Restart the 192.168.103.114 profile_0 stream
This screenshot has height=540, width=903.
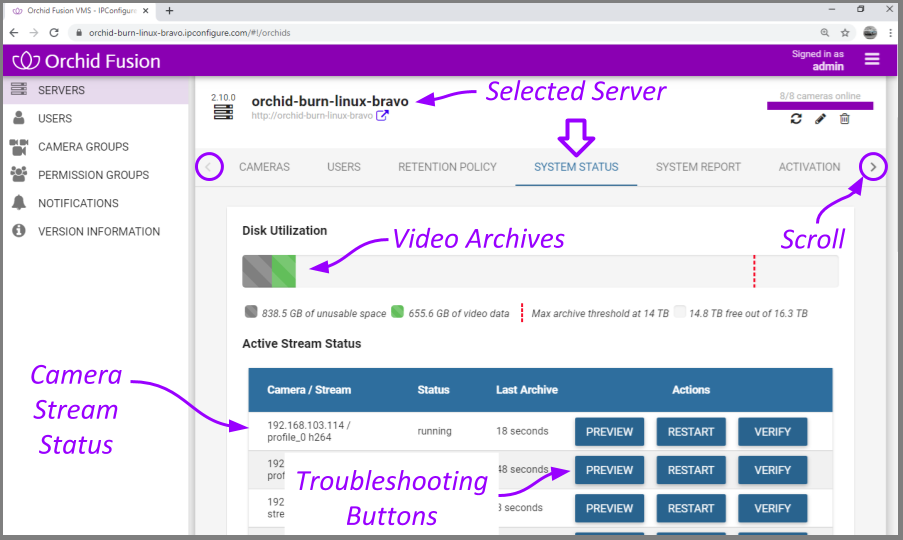point(690,432)
